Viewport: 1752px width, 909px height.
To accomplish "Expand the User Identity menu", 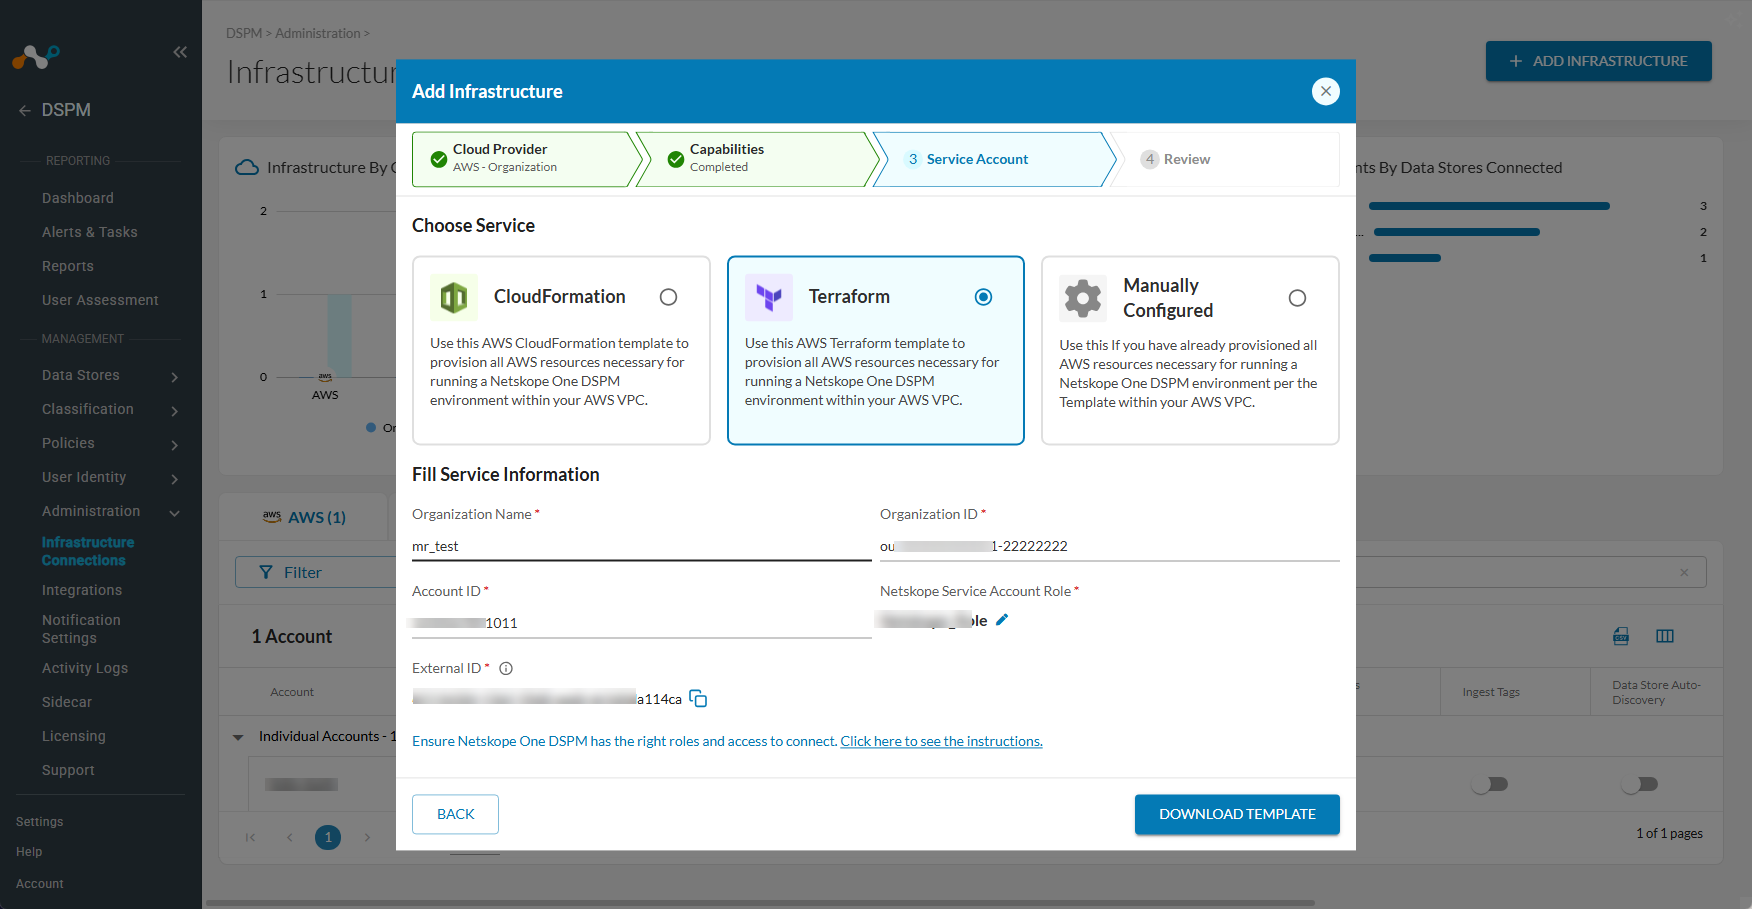I will pyautogui.click(x=175, y=479).
